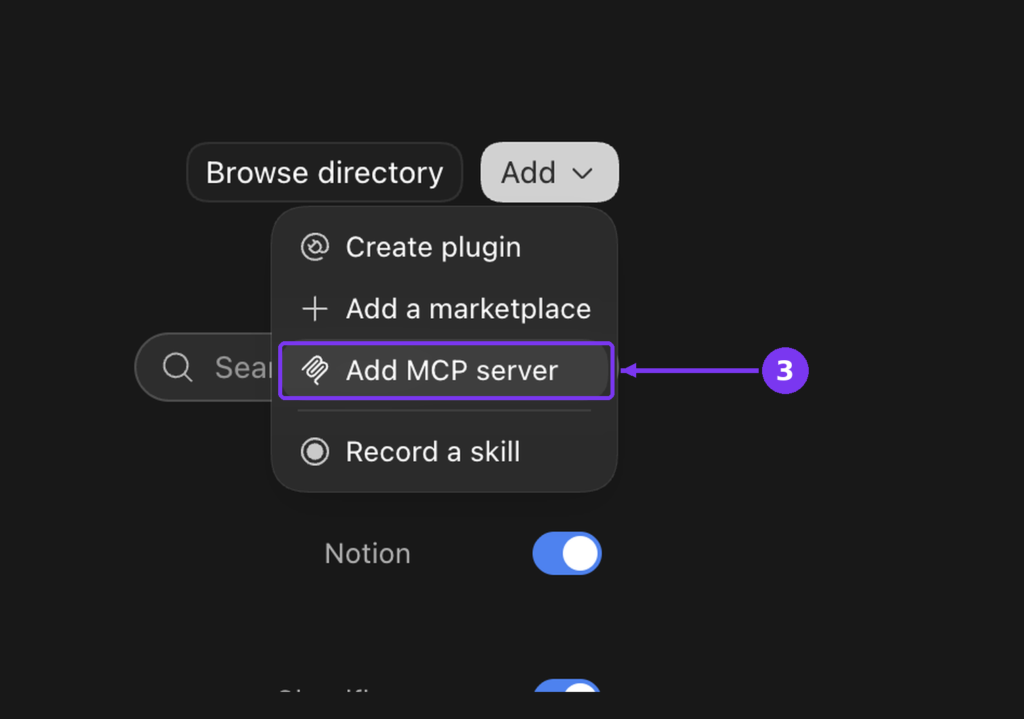Image resolution: width=1024 pixels, height=719 pixels.
Task: Click the Browse directory button
Action: pos(325,172)
